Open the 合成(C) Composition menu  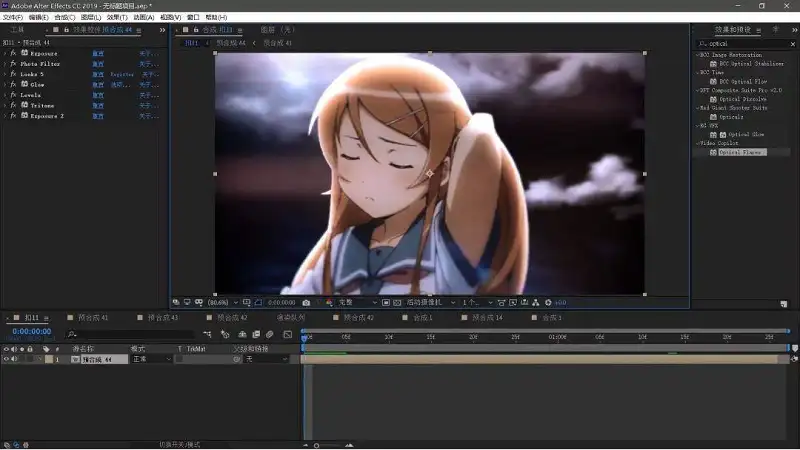coord(64,17)
